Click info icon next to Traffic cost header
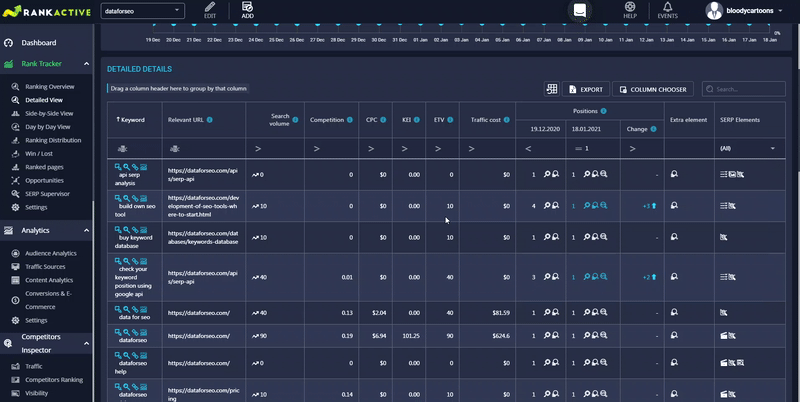The width and height of the screenshot is (800, 402). [x=507, y=120]
